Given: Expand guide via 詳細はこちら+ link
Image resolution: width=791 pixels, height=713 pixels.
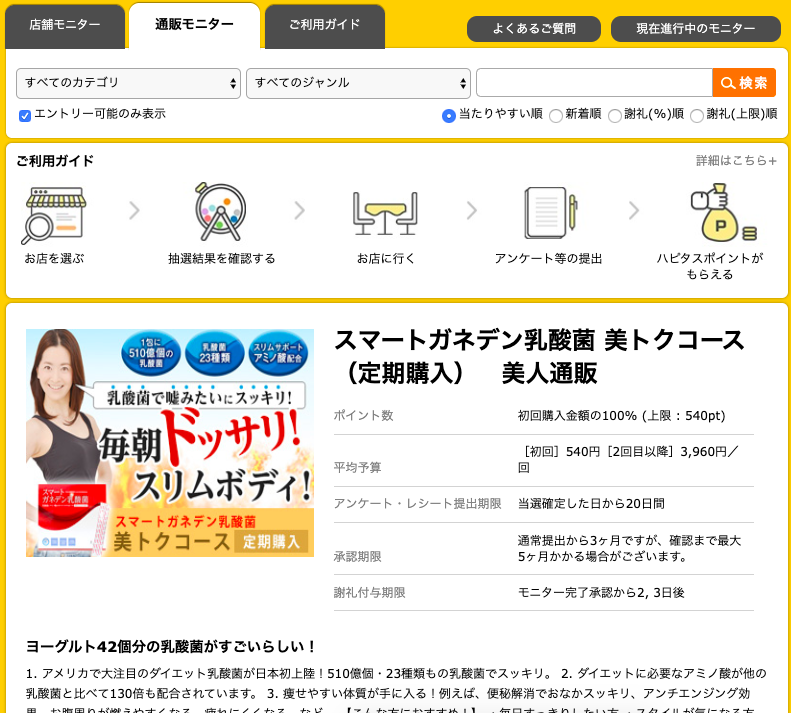Looking at the screenshot, I should click(x=736, y=161).
